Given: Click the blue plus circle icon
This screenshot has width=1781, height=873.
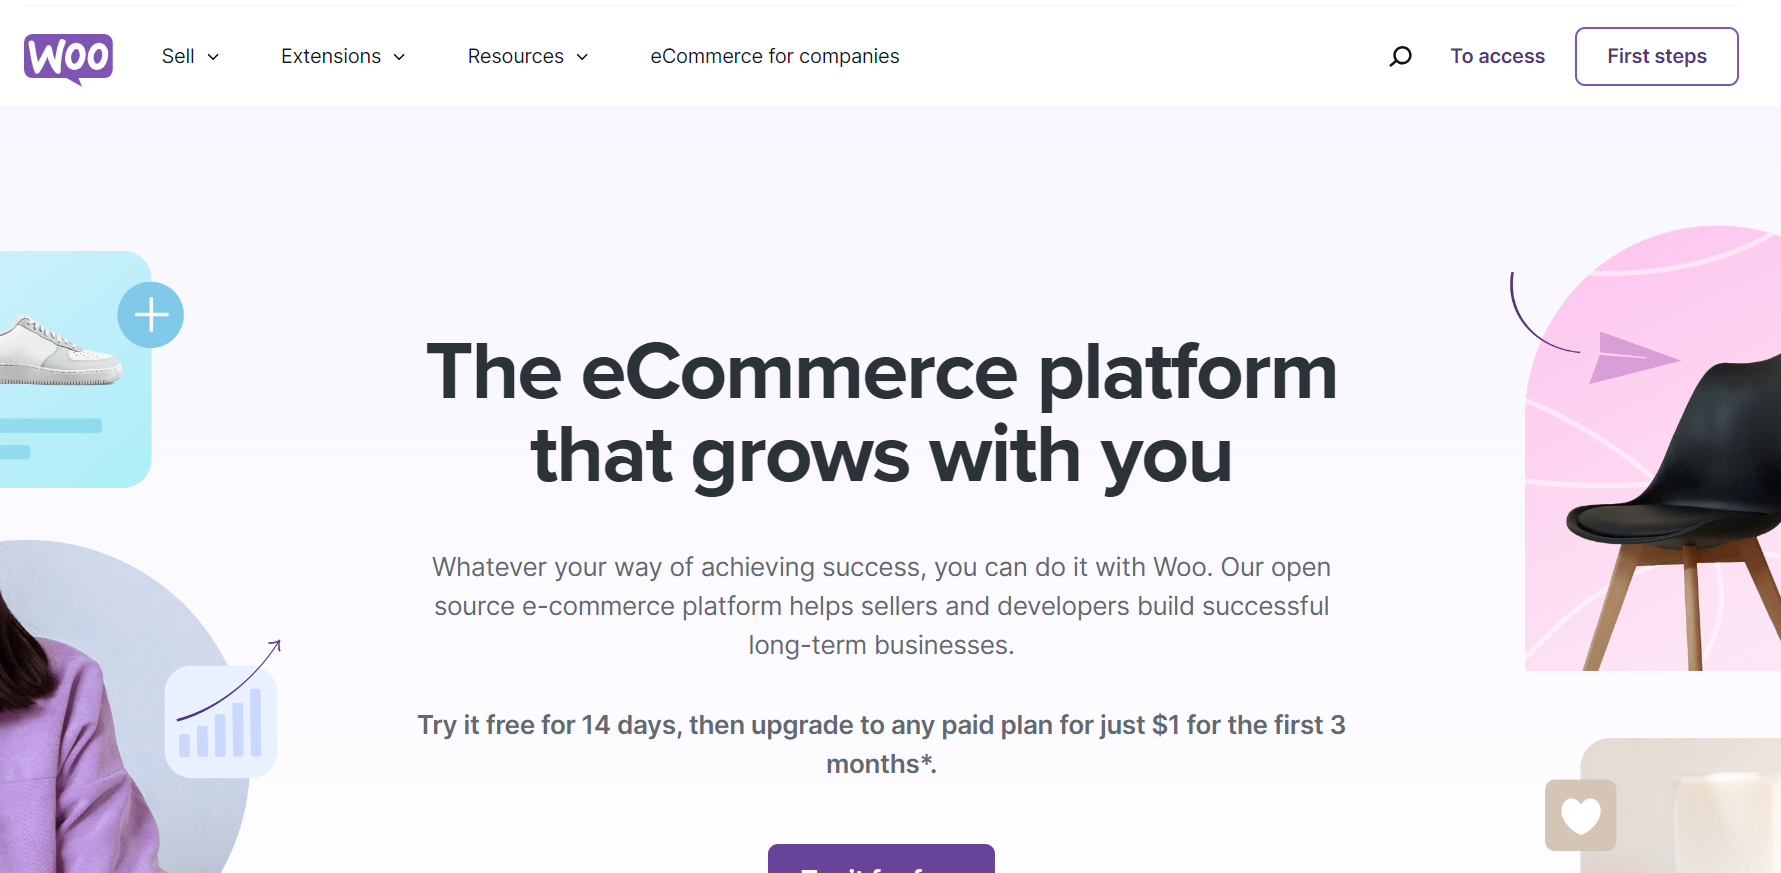Looking at the screenshot, I should click(151, 315).
